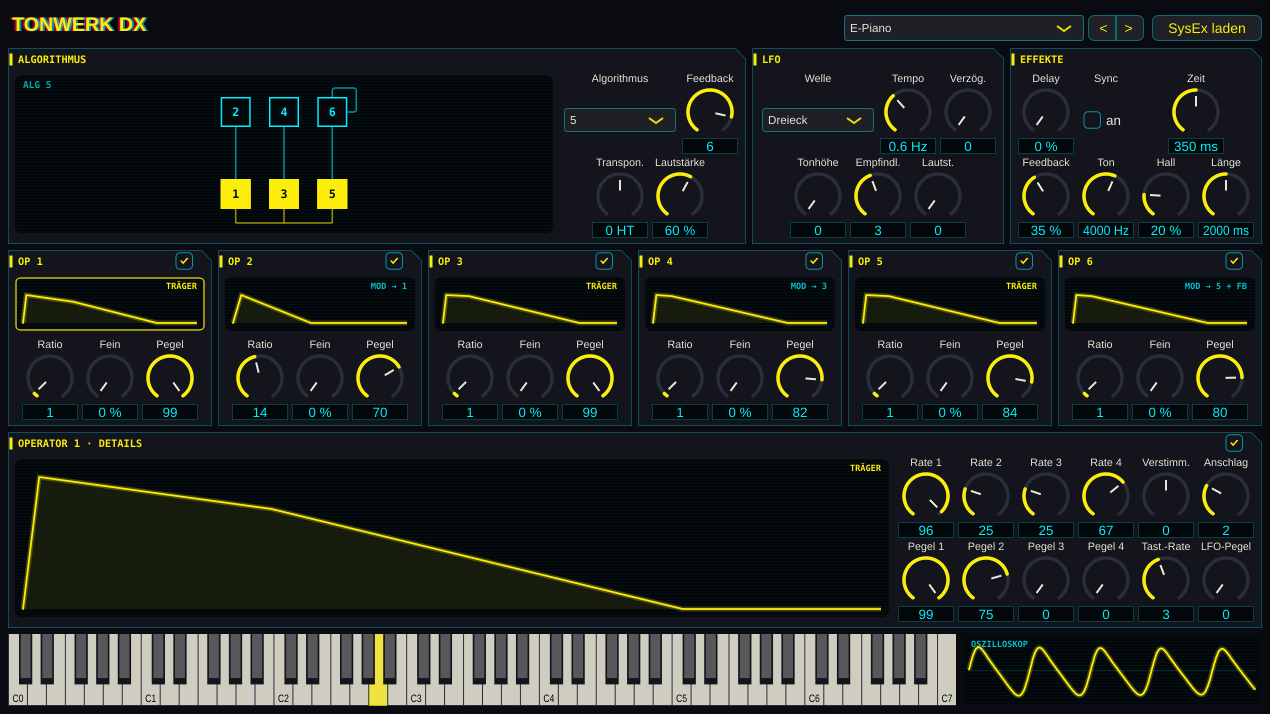Select operator node 6 in the algorithm diagram
Screen dimensions: 1270x714
[x=332, y=112]
